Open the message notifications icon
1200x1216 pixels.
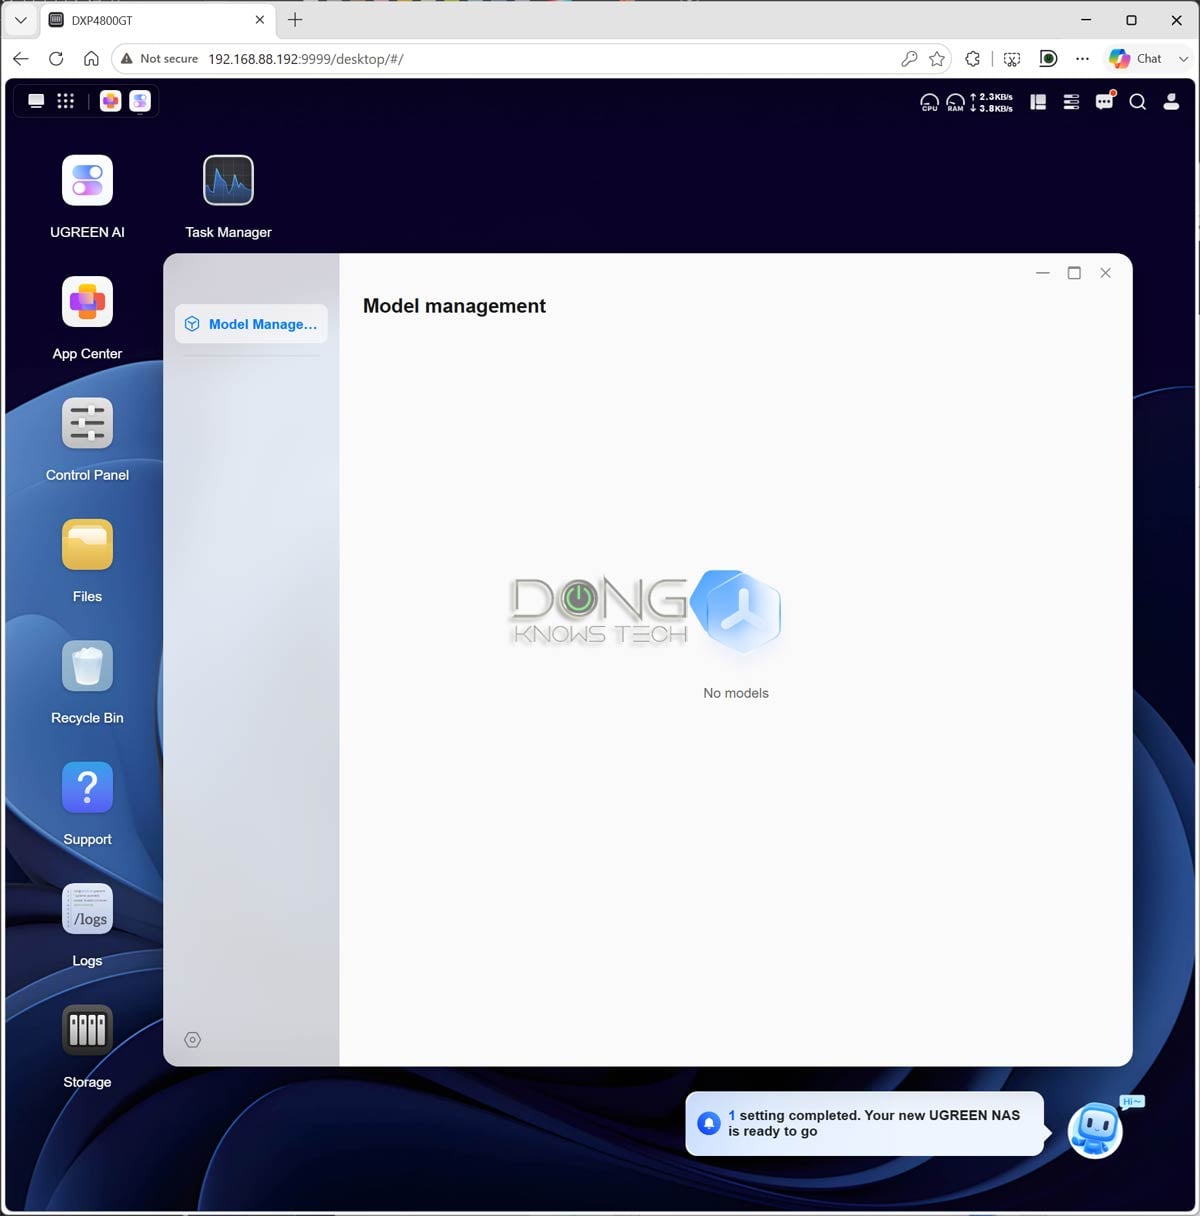1105,101
